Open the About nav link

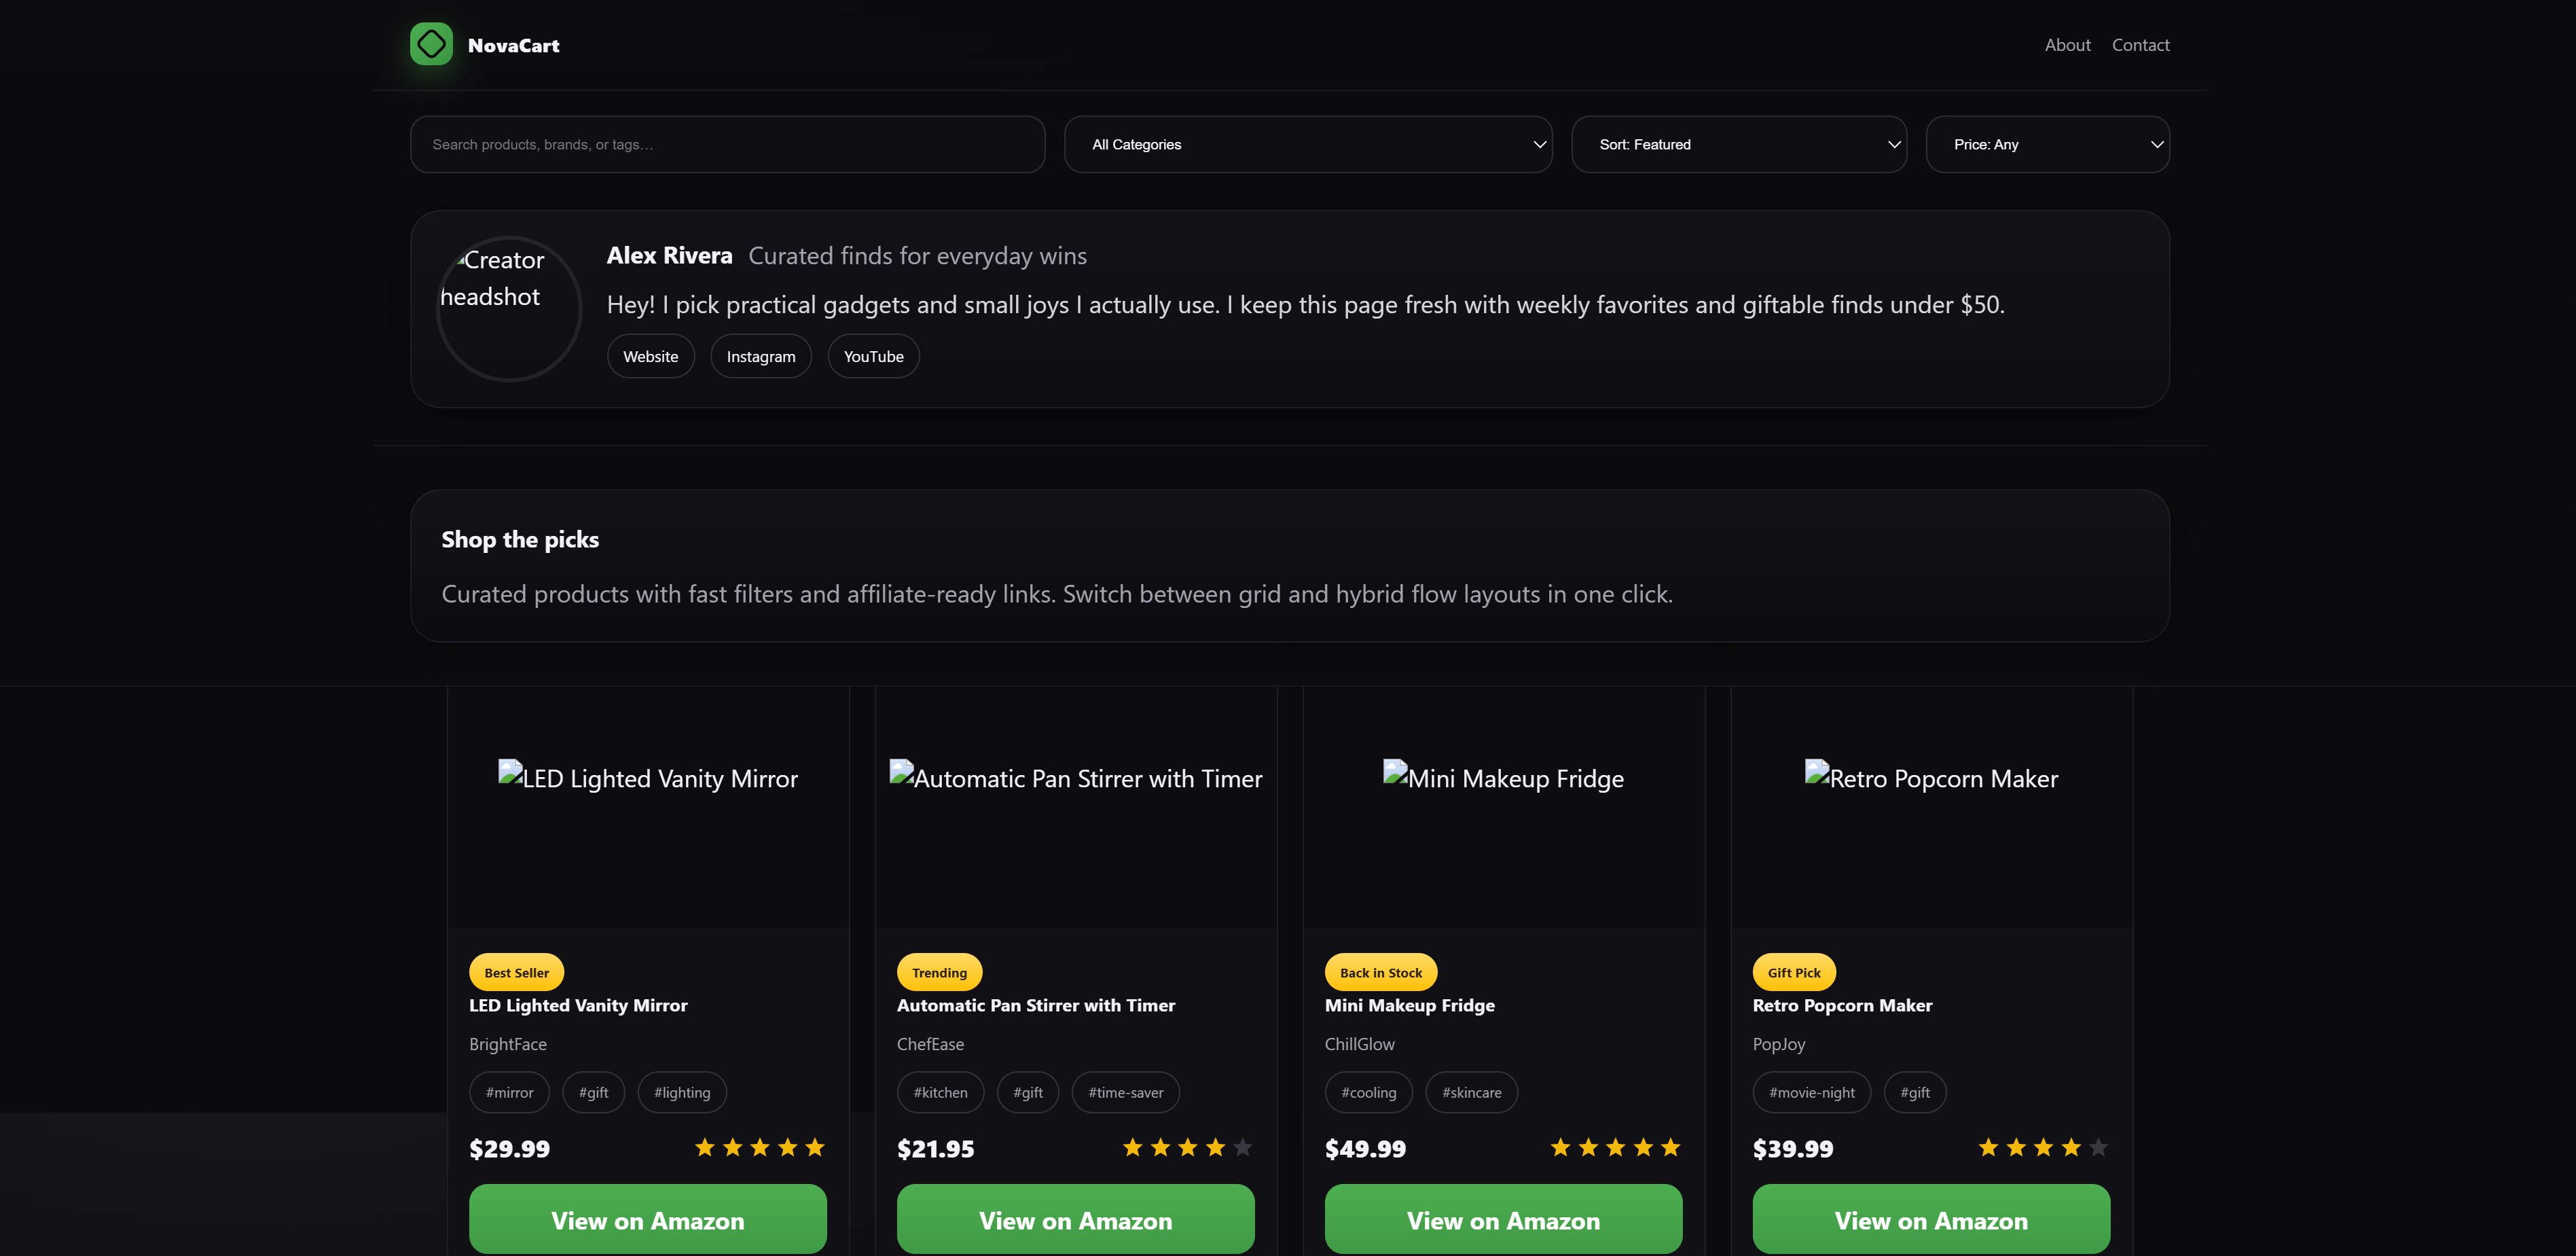(x=2067, y=45)
